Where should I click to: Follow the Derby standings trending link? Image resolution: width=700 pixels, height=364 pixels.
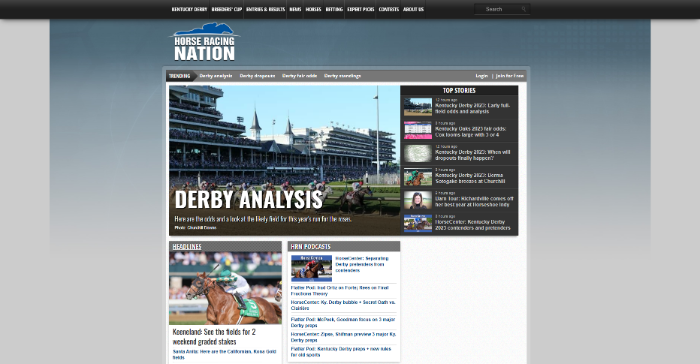tap(342, 76)
